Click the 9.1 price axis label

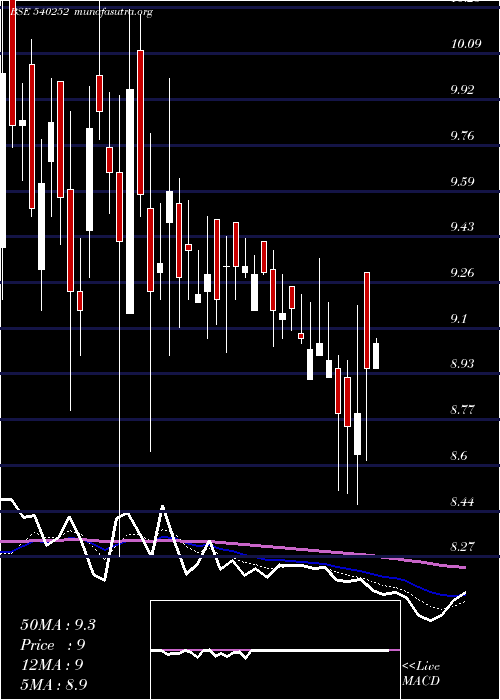[x=459, y=319]
